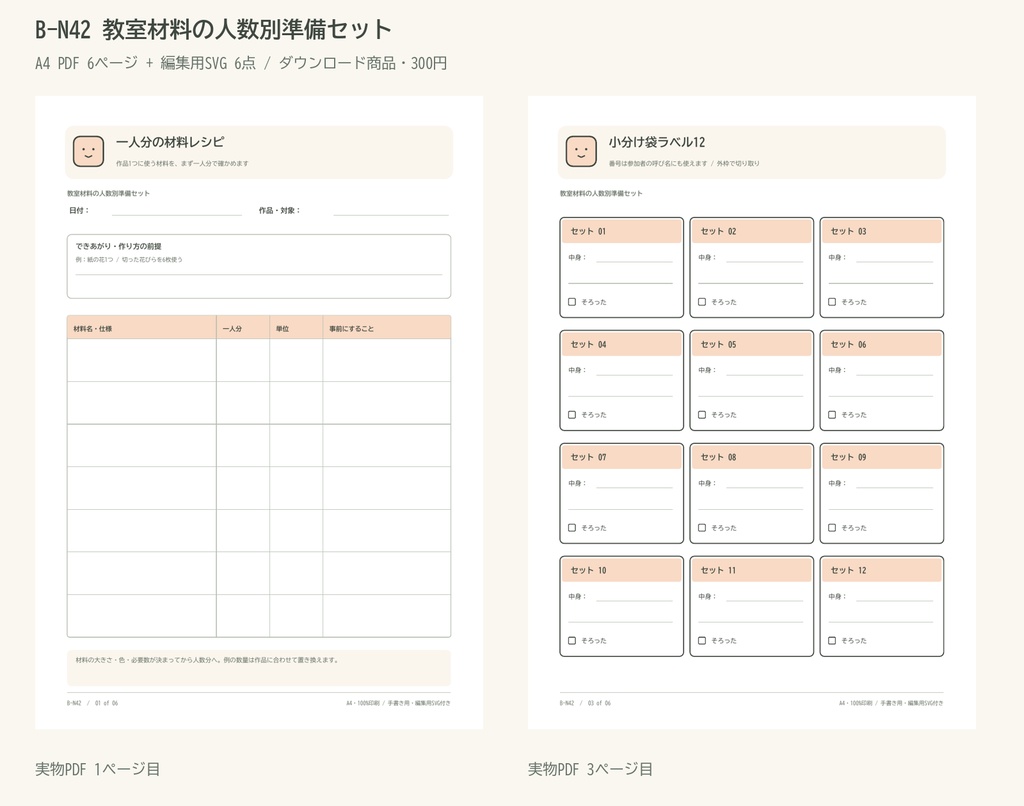Click the subtitle 作品1つに使う材料を、まず一人分で確かめます

coord(182,163)
